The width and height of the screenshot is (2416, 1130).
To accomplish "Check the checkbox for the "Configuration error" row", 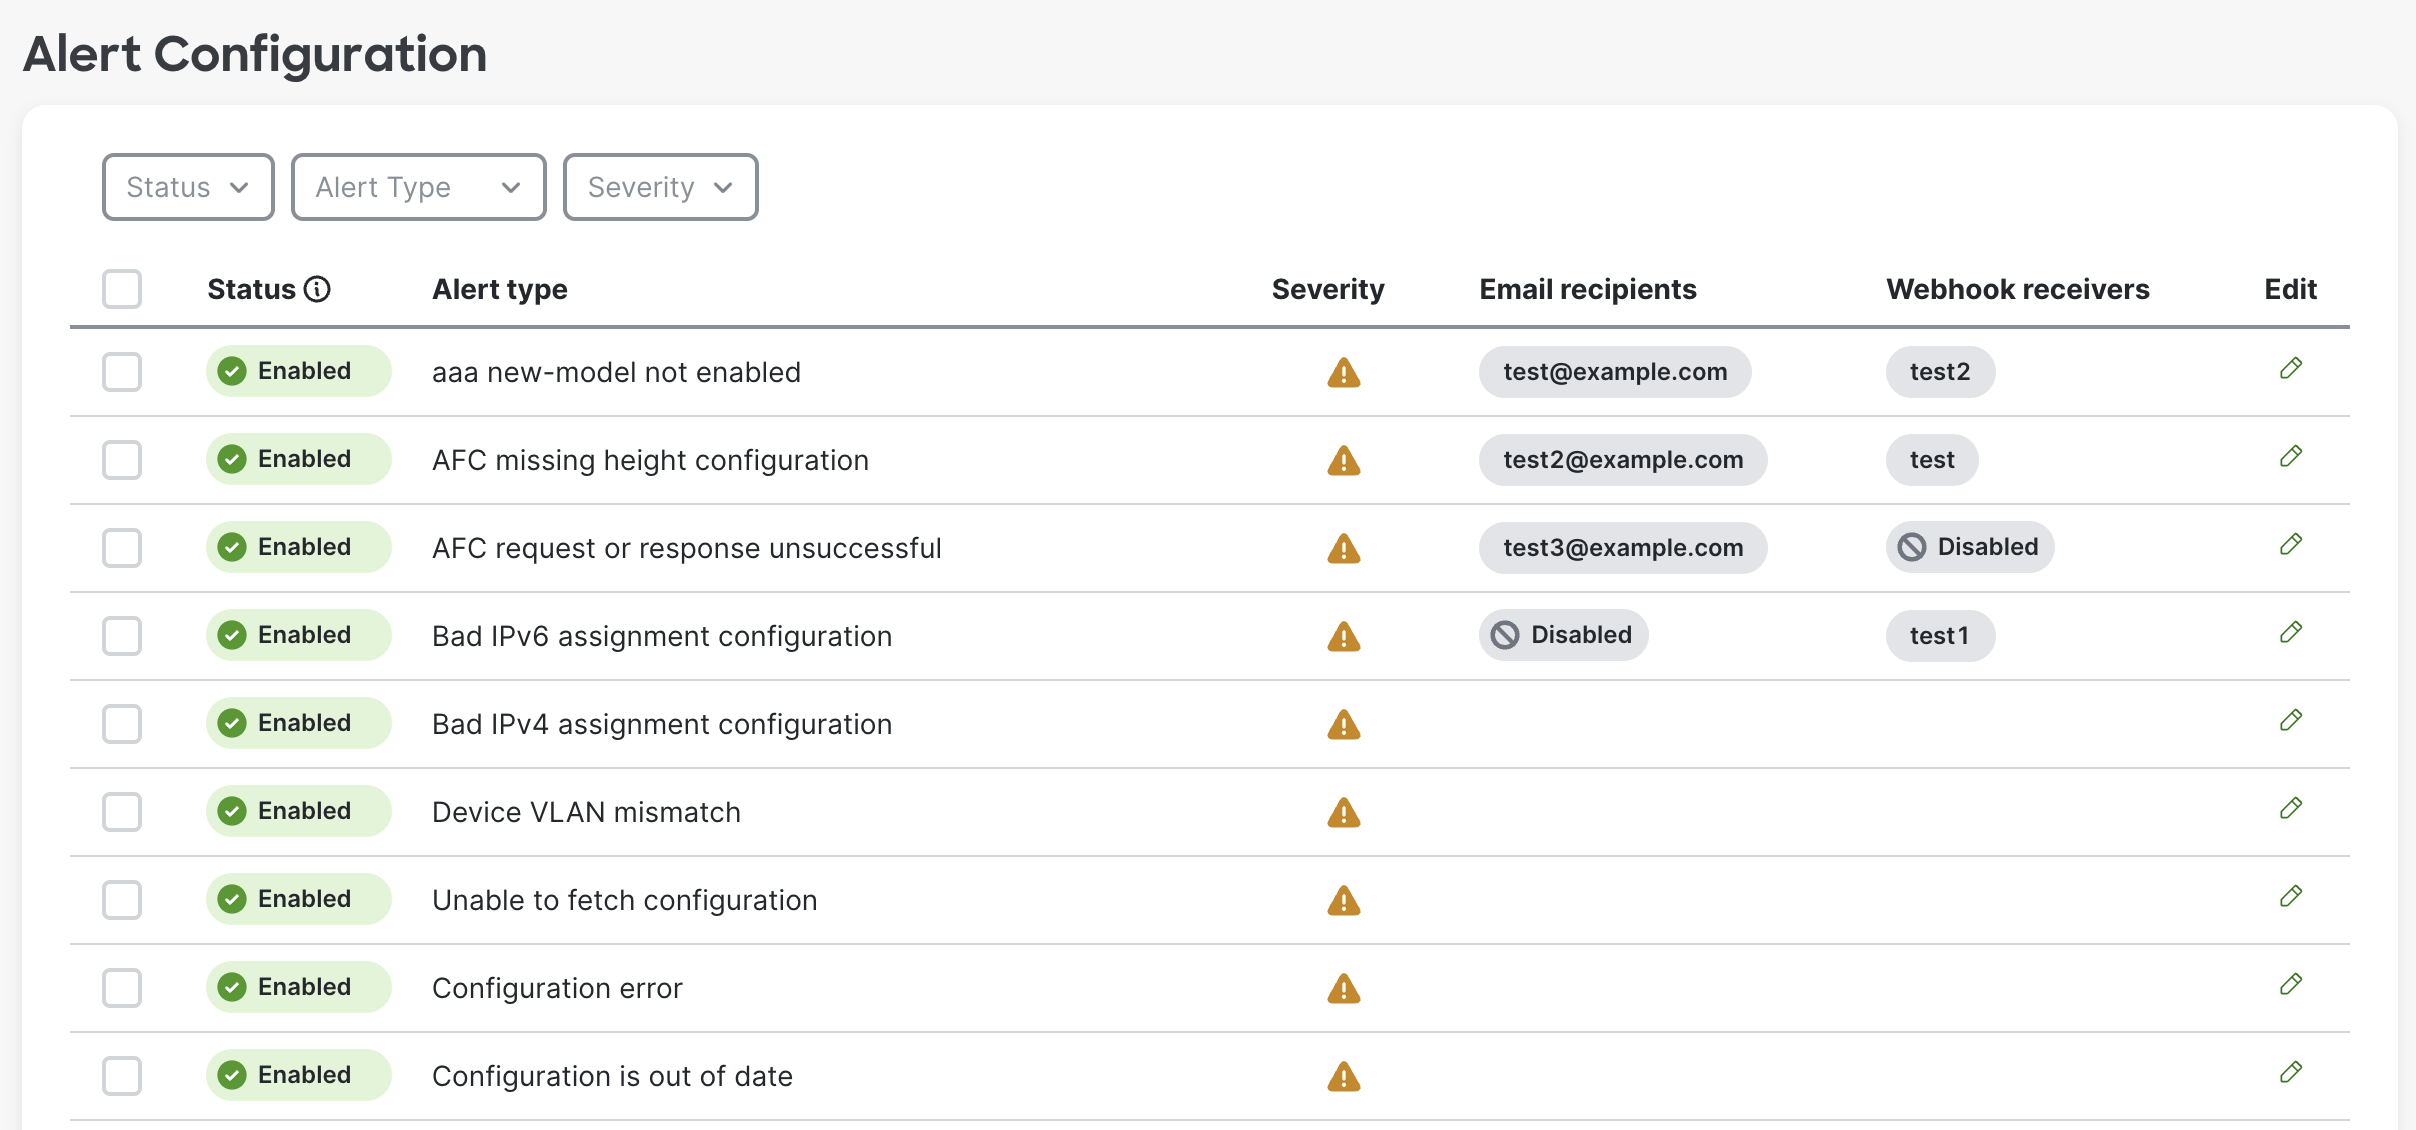I will pyautogui.click(x=121, y=988).
